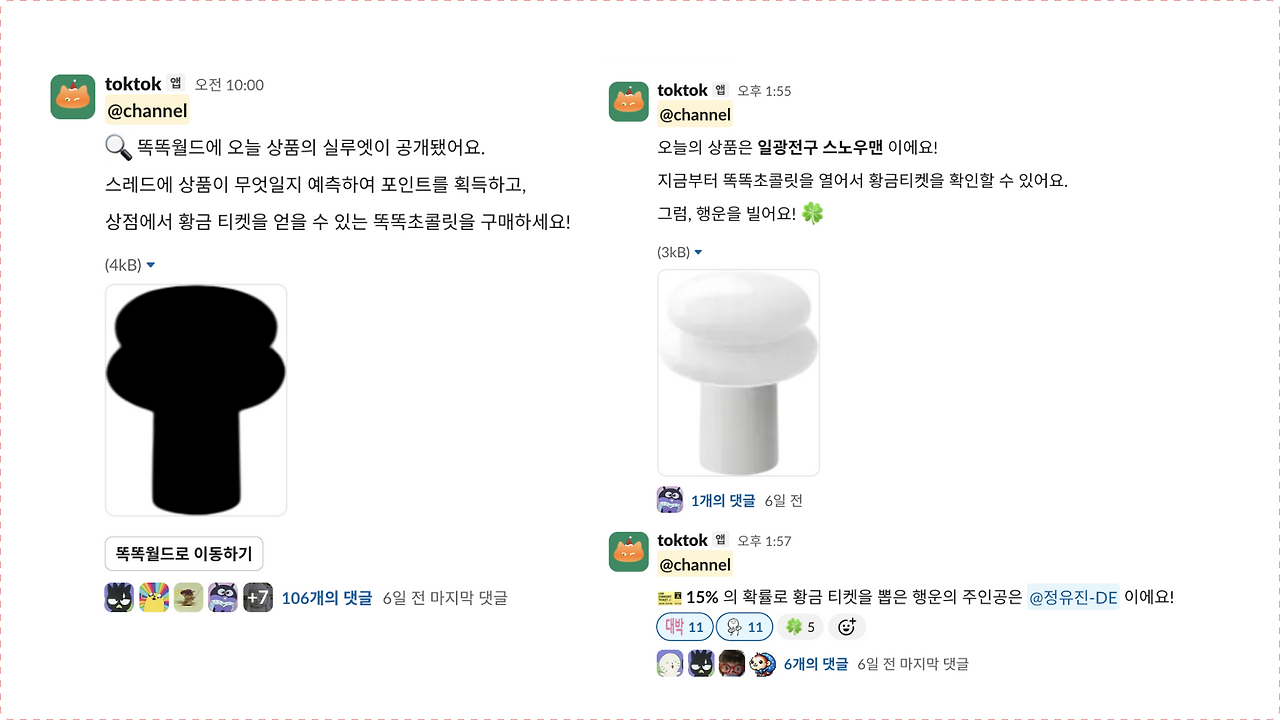The width and height of the screenshot is (1280, 720).
Task: Open the add reaction smiley icon
Action: (x=847, y=626)
